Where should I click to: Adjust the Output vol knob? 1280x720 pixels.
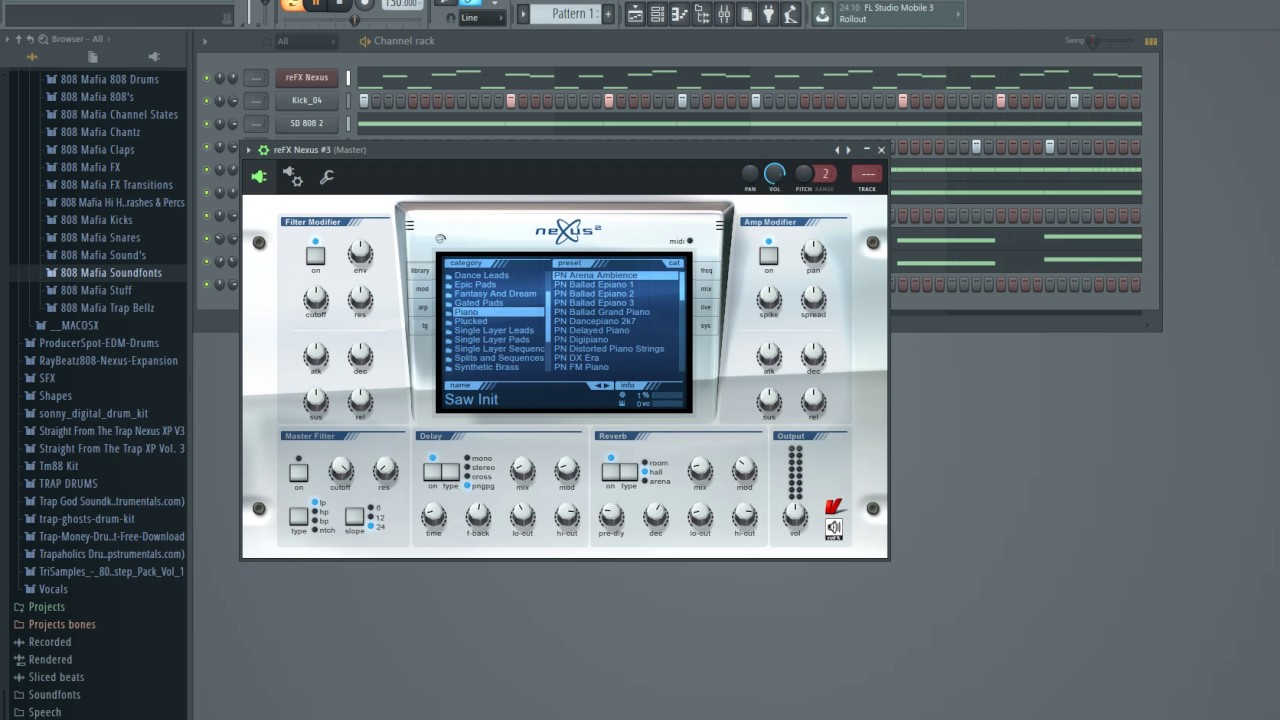coord(795,515)
